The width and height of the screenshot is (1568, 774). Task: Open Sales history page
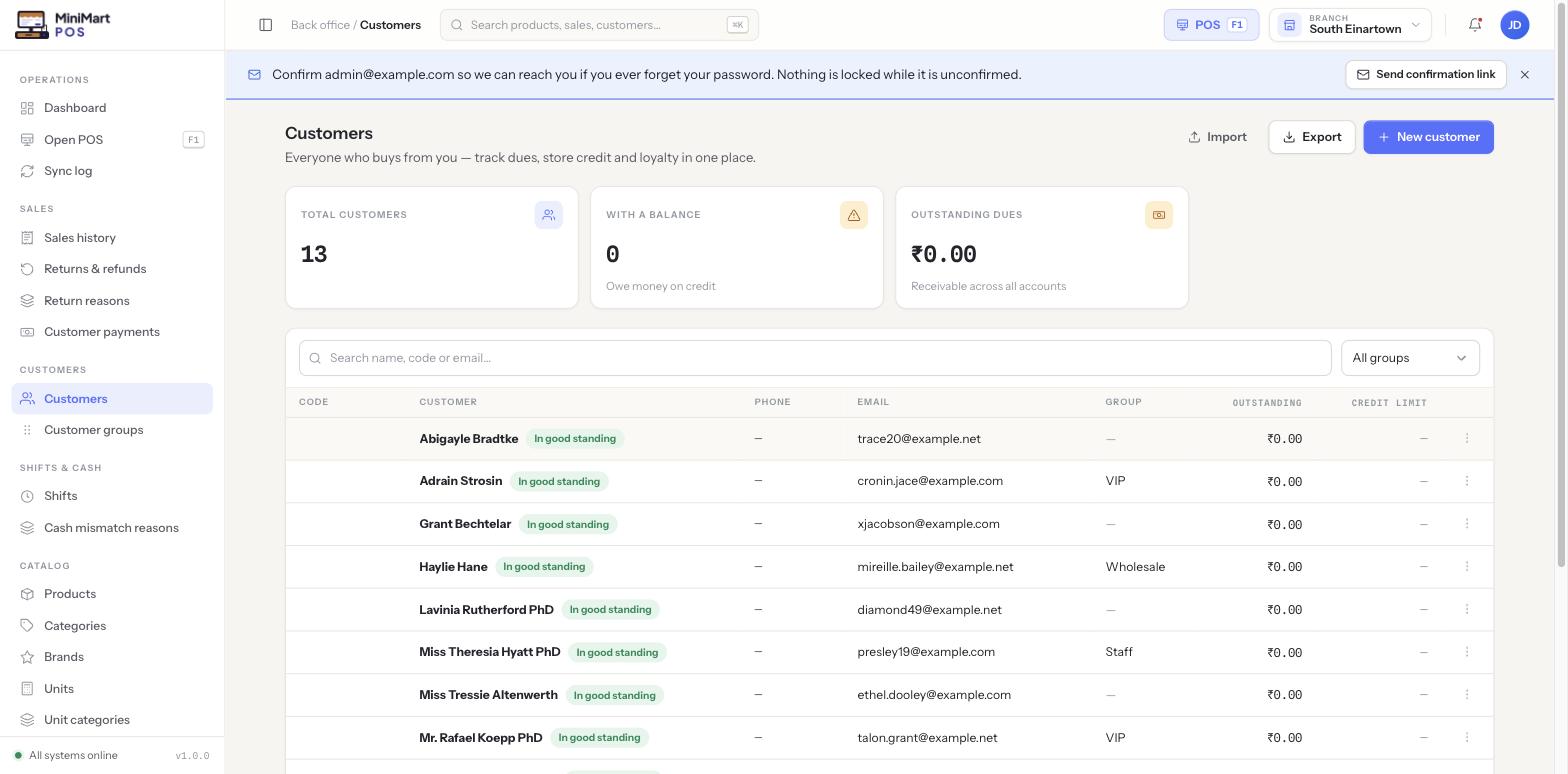112,238
